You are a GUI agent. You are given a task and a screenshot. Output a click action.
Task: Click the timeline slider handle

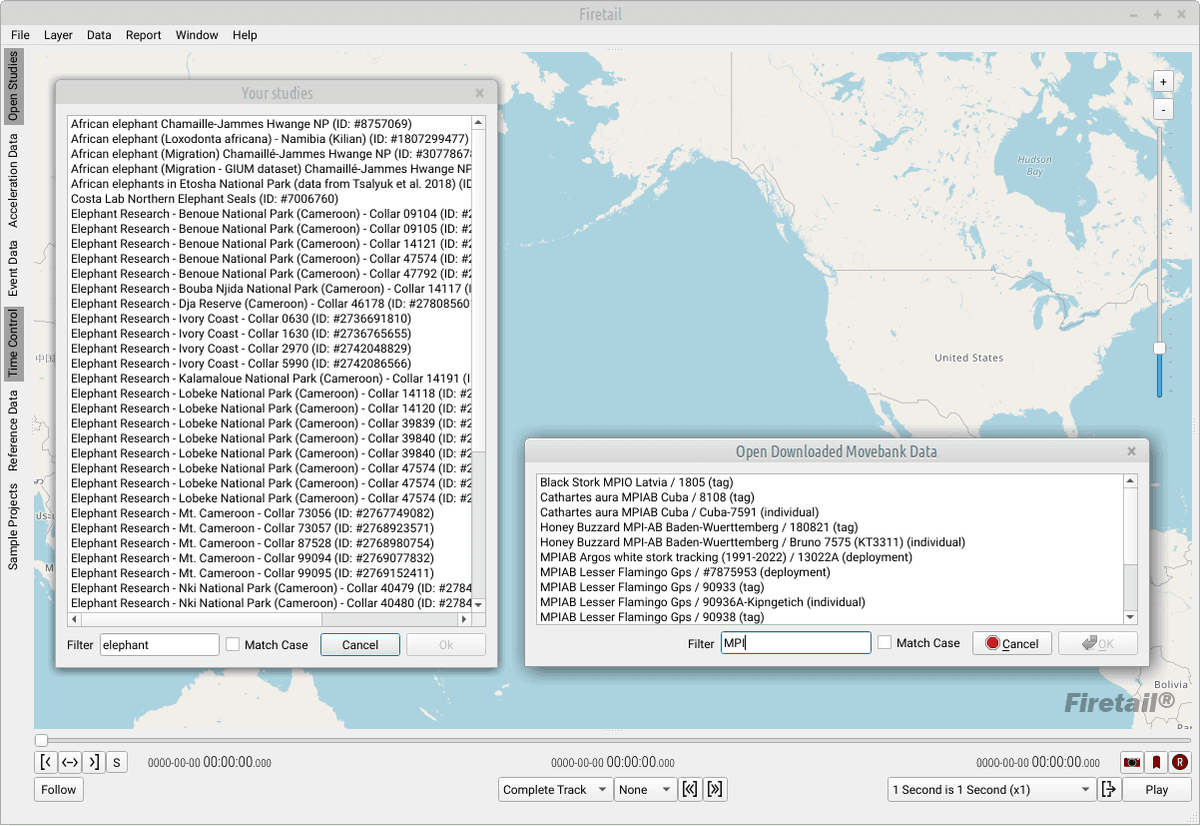[41, 740]
